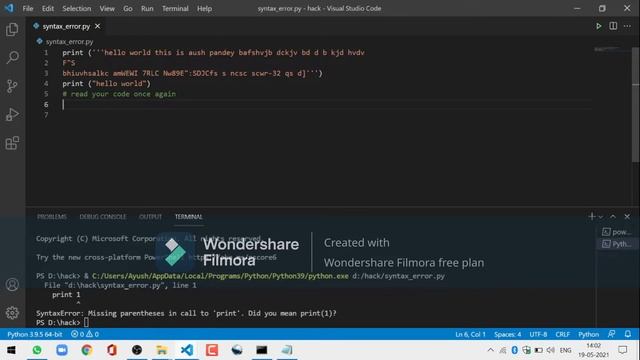Open Source Control view
This screenshot has height=360, width=640.
point(12,86)
